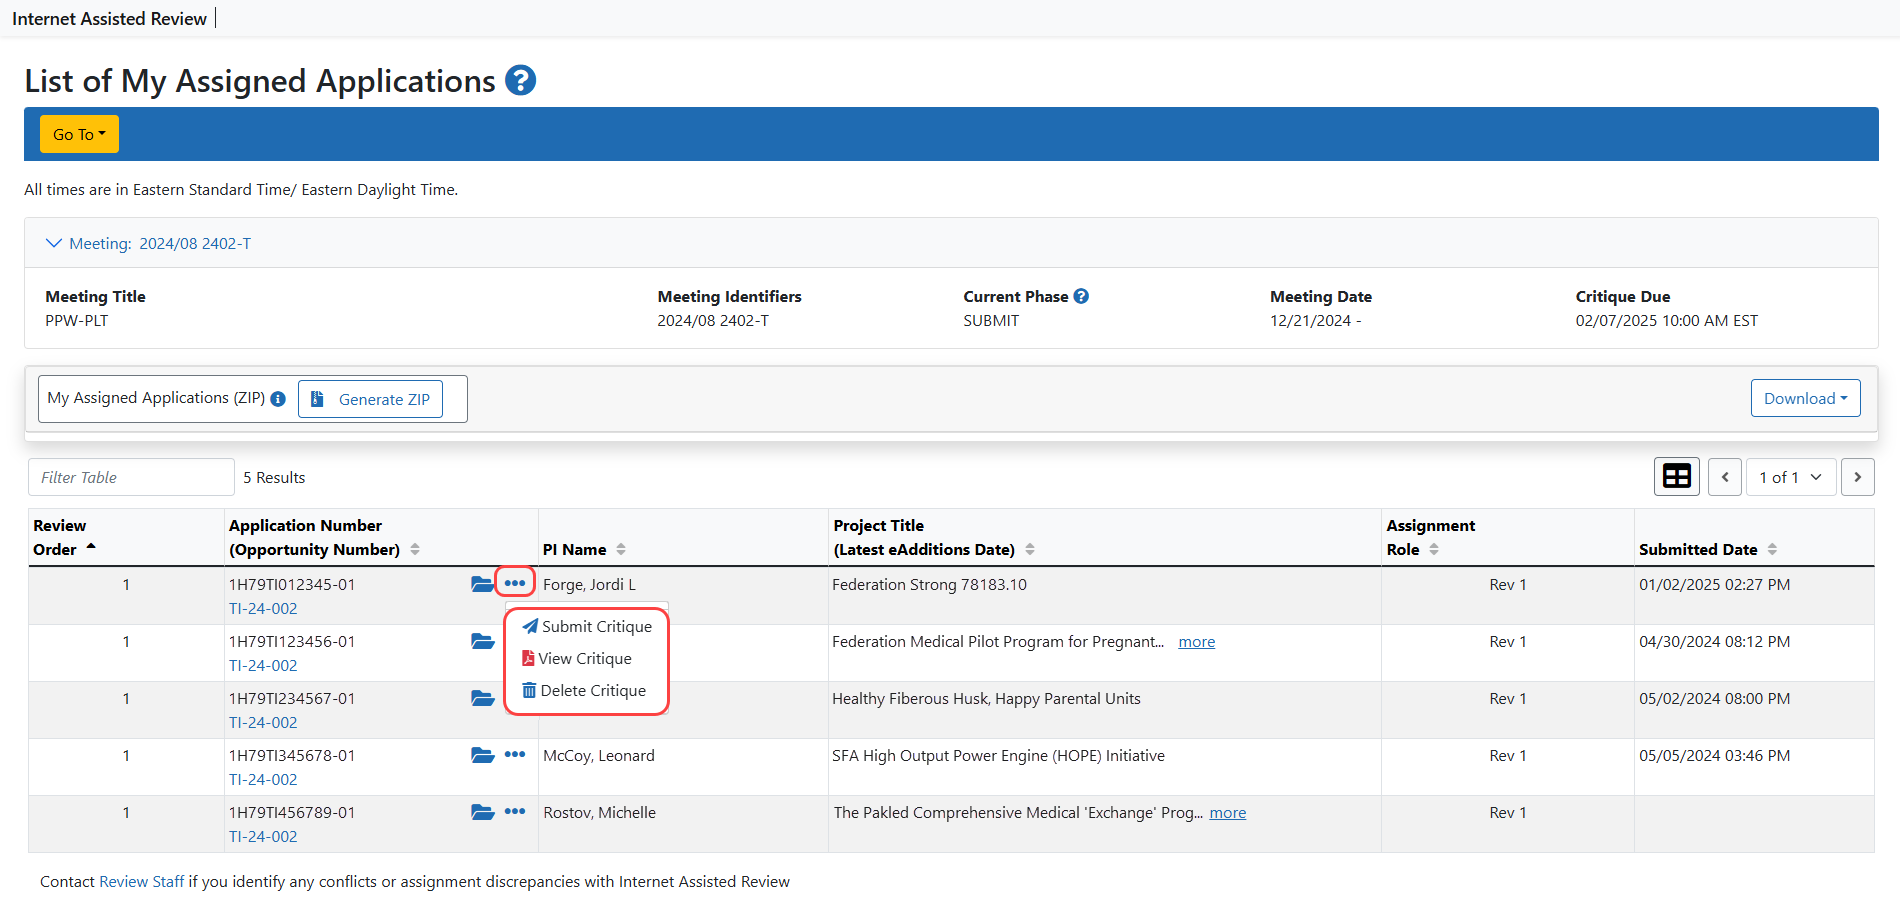Click info icon beside My Assigned Applications (ZIP)
The height and width of the screenshot is (918, 1900).
click(x=278, y=399)
